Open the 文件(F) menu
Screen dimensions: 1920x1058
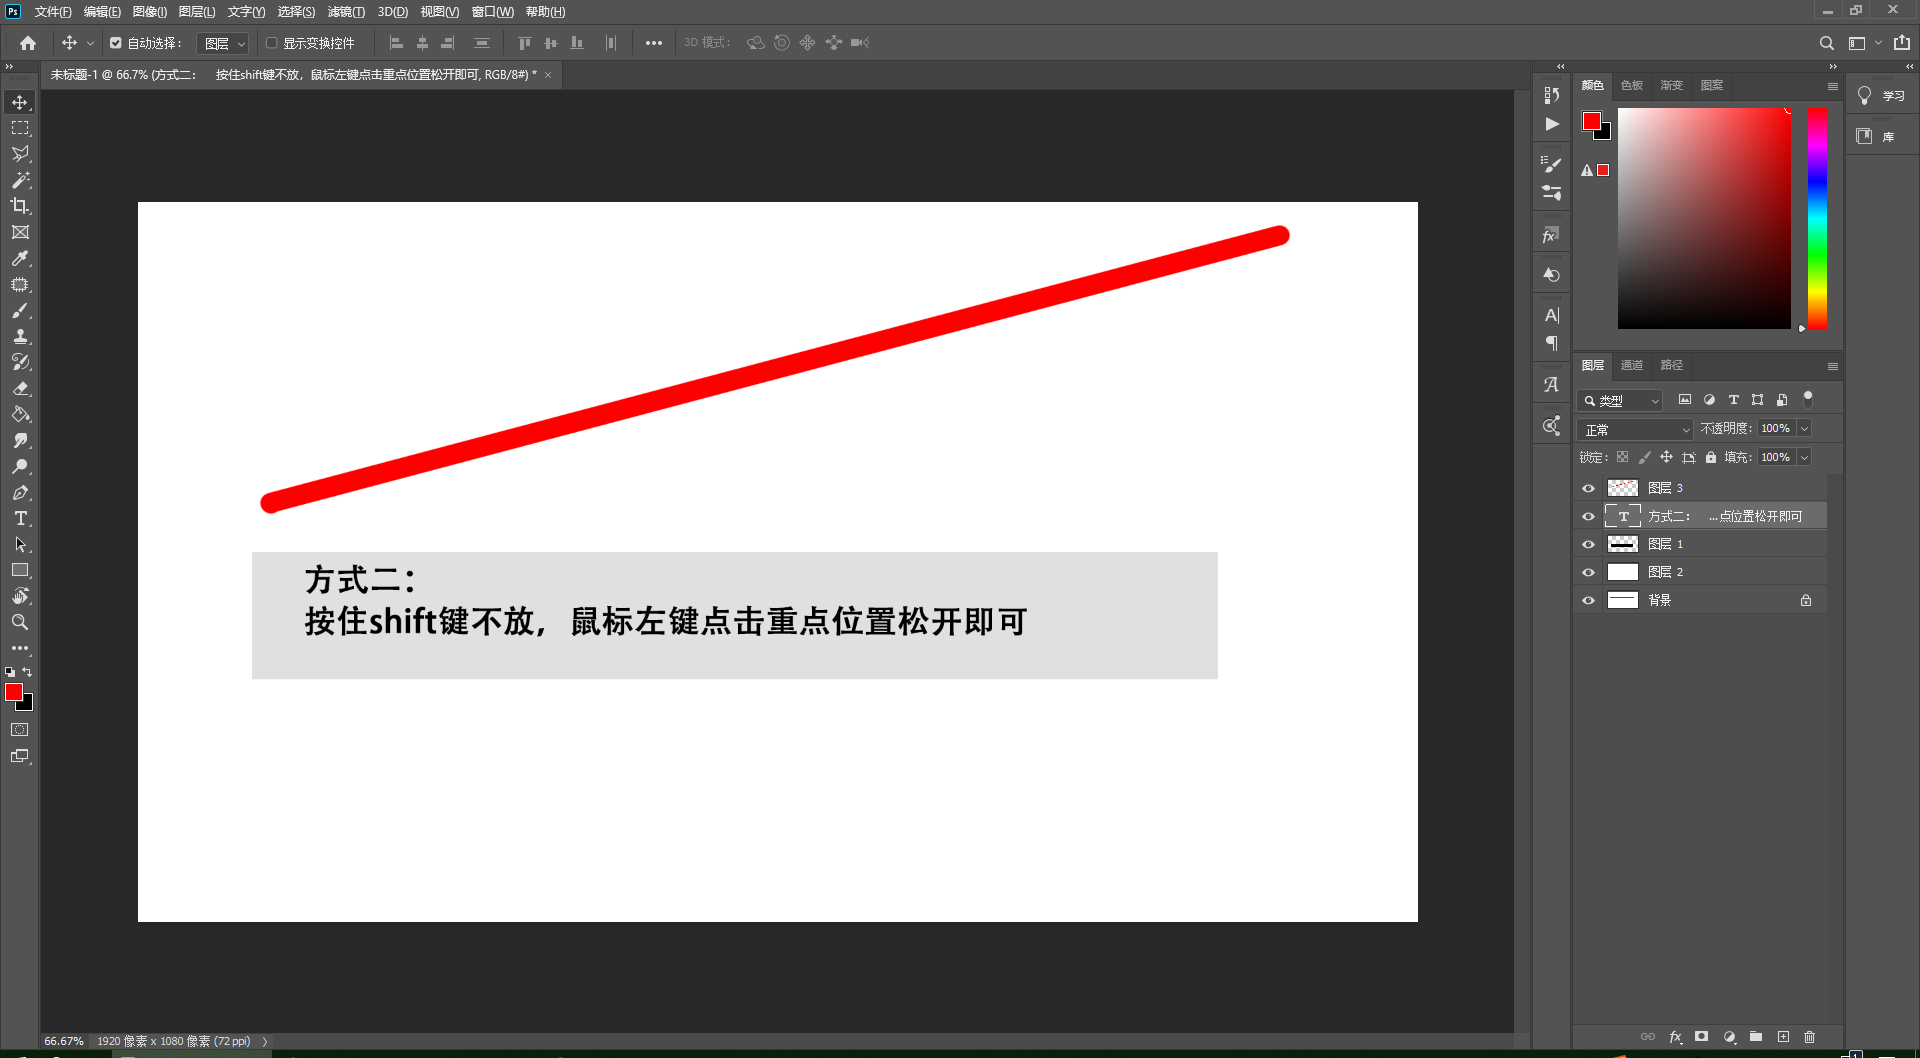(53, 12)
